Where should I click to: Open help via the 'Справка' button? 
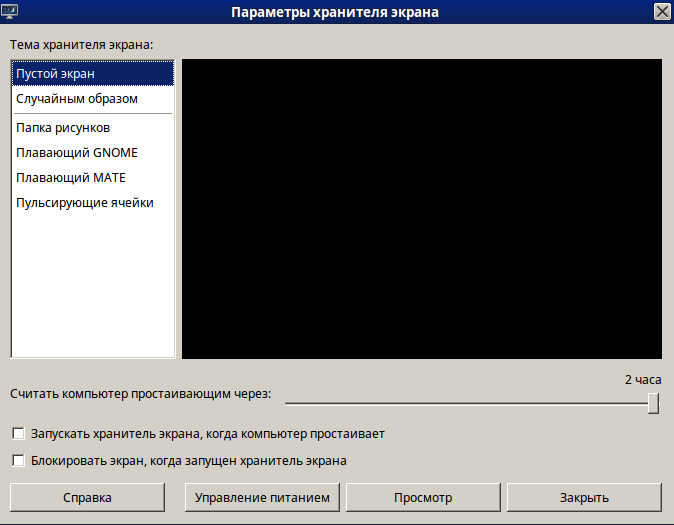point(87,497)
